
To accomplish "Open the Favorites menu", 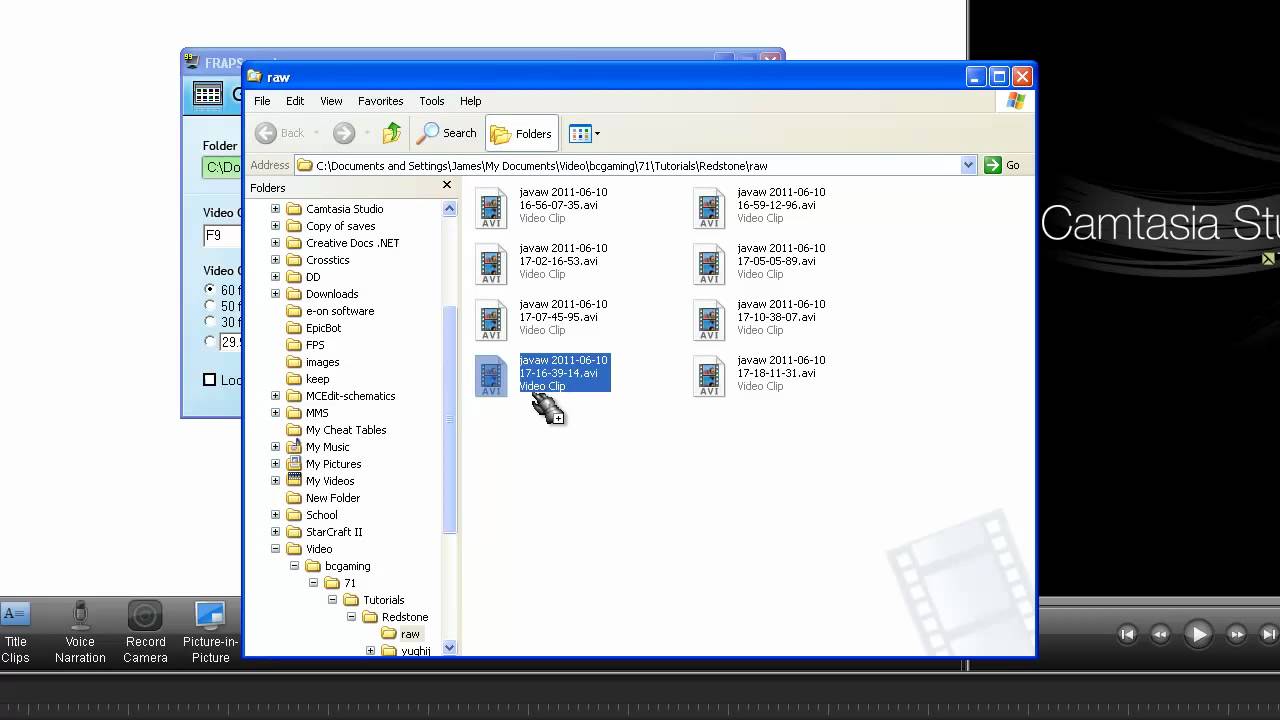I will click(381, 101).
